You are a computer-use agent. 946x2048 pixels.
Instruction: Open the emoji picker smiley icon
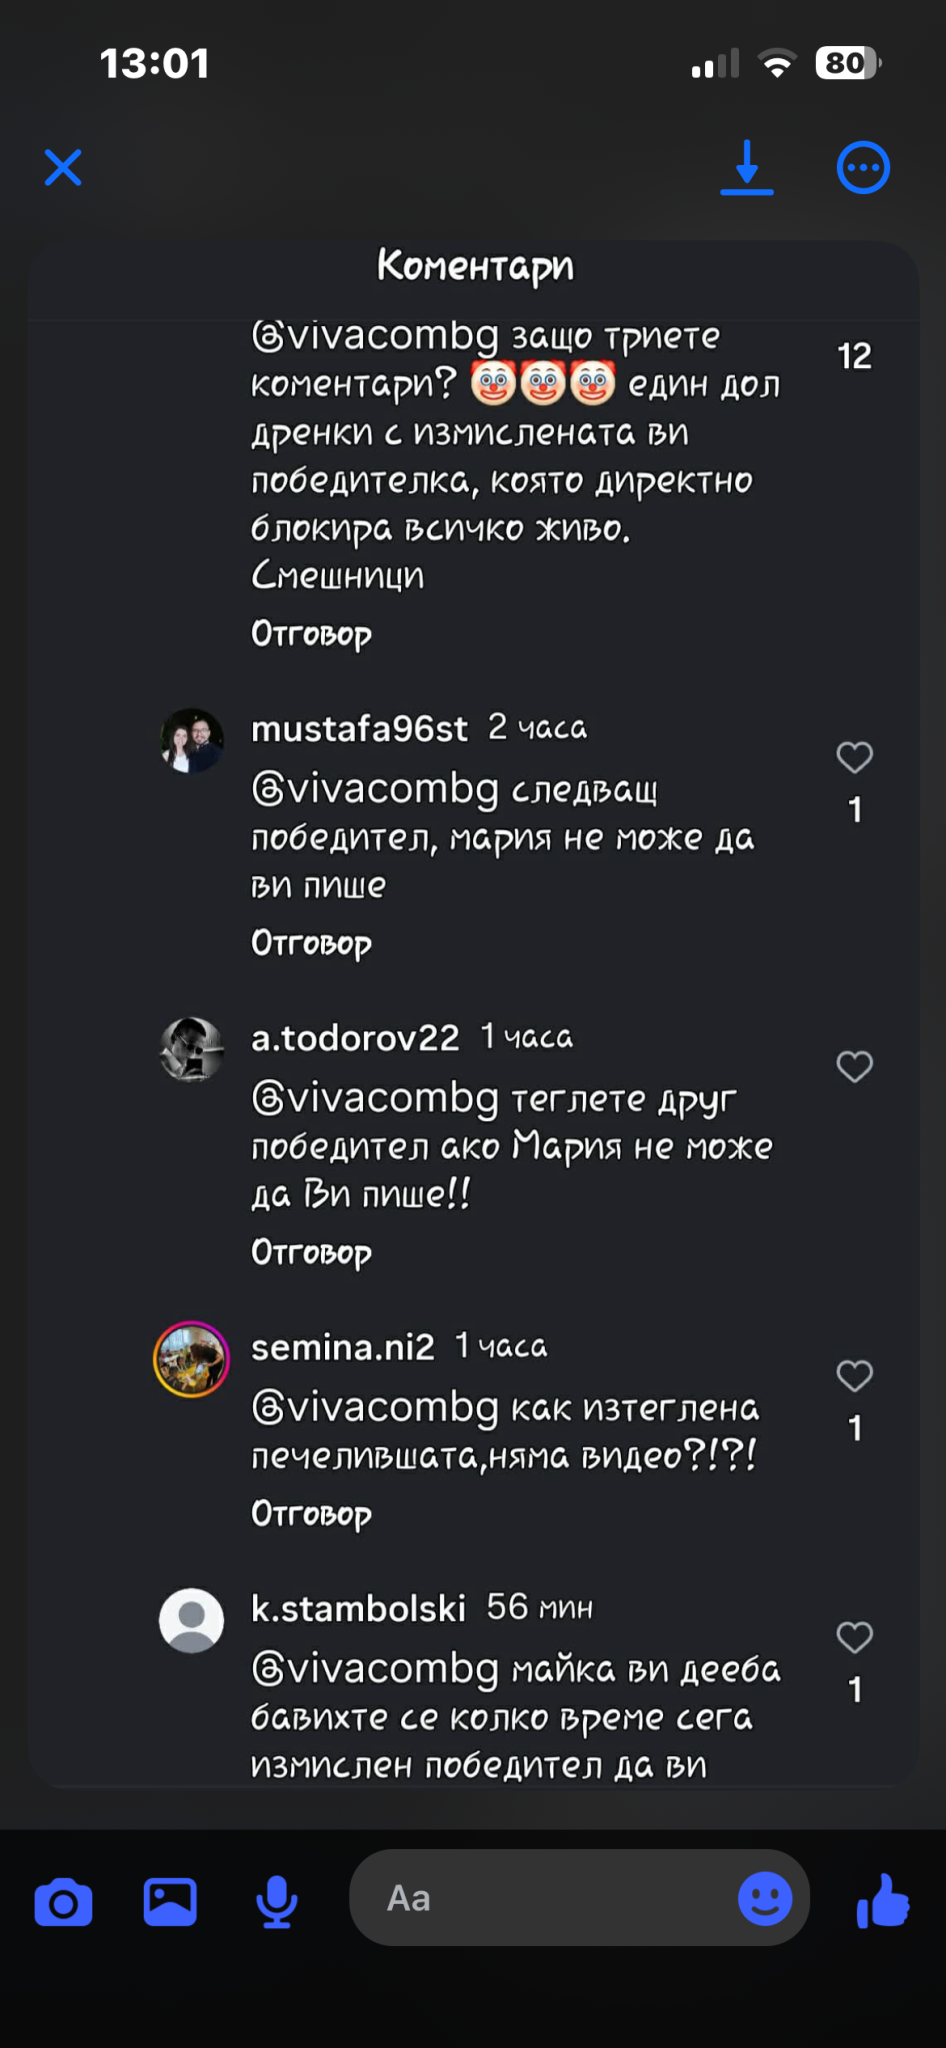point(765,1898)
